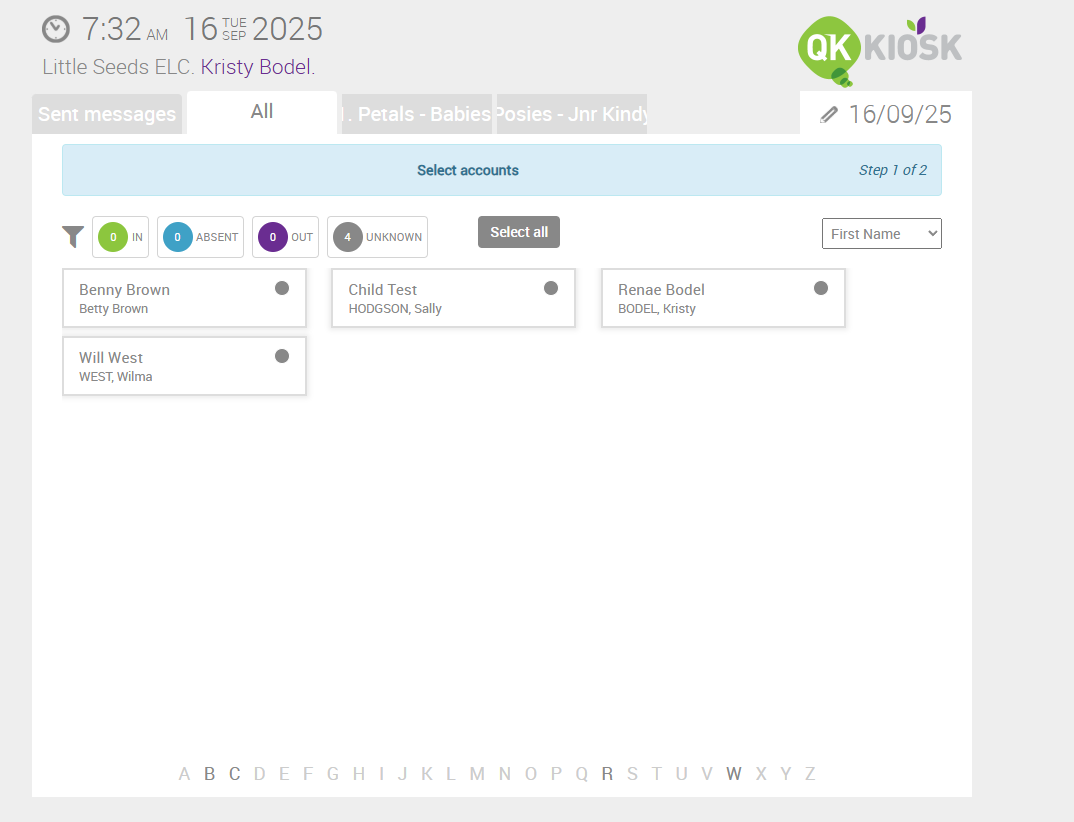Select the Will West account card
The width and height of the screenshot is (1074, 822).
(x=184, y=366)
